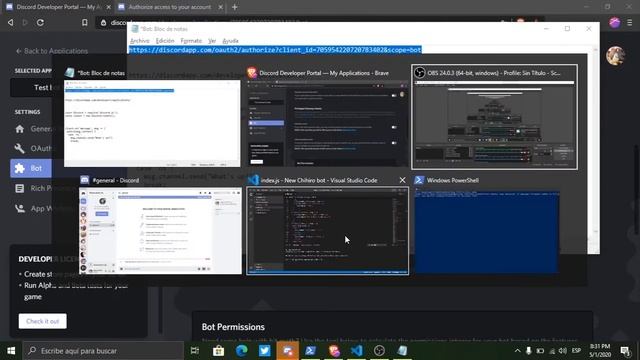Open the Ayuda menu in Notepad

click(x=230, y=41)
